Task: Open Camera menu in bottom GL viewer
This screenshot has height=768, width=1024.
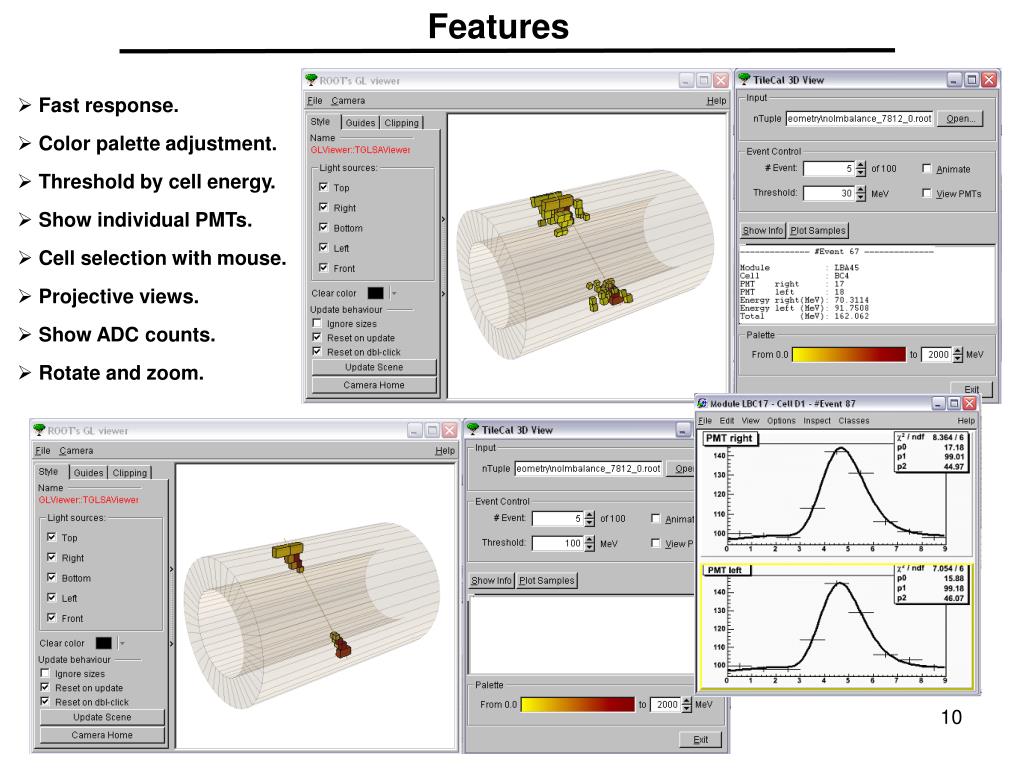Action: tap(76, 451)
